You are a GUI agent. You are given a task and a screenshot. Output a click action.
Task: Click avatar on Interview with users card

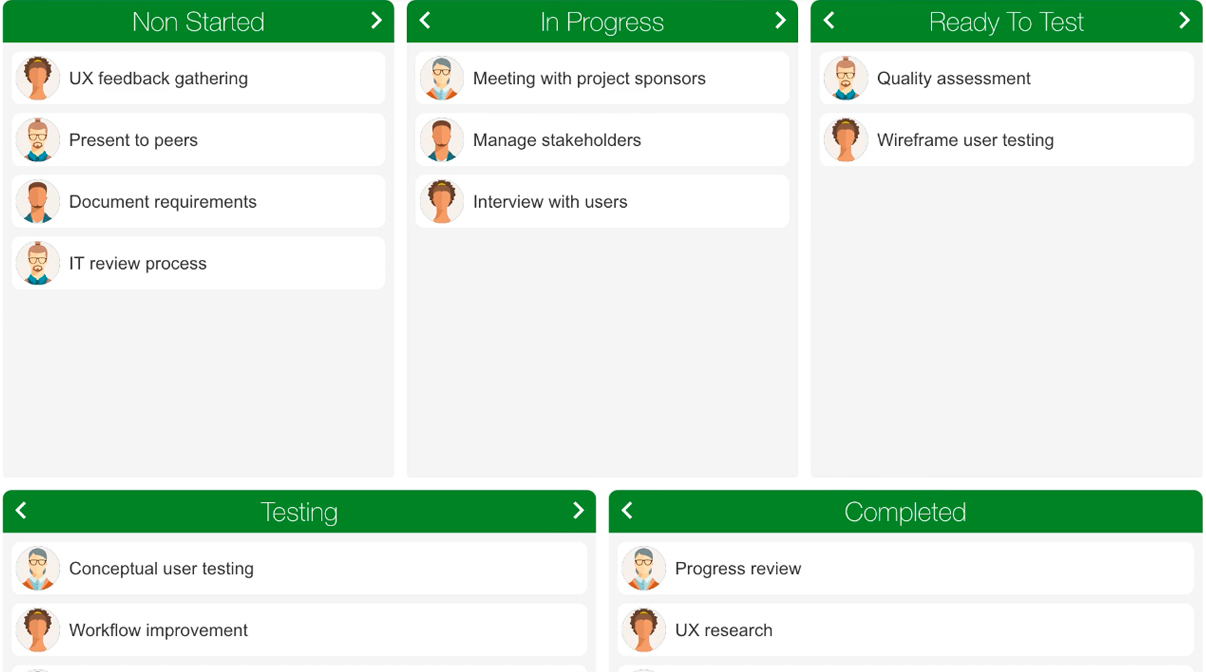(x=442, y=202)
